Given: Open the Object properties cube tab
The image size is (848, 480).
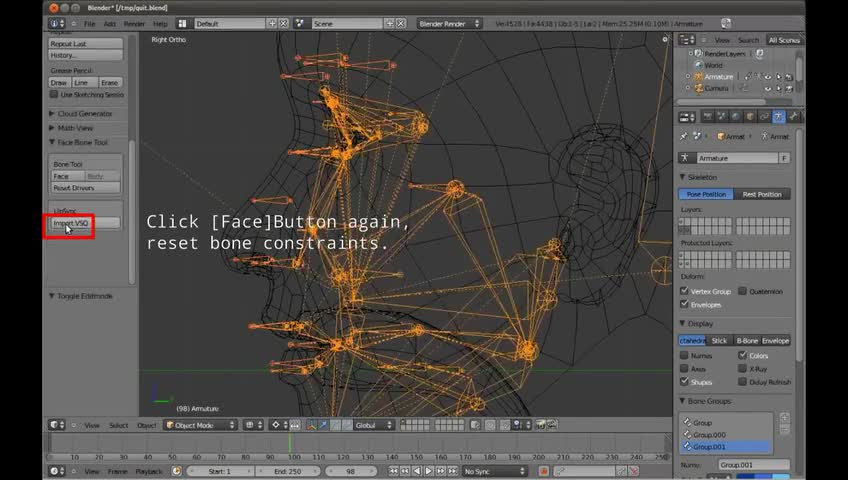Looking at the screenshot, I should (x=750, y=117).
